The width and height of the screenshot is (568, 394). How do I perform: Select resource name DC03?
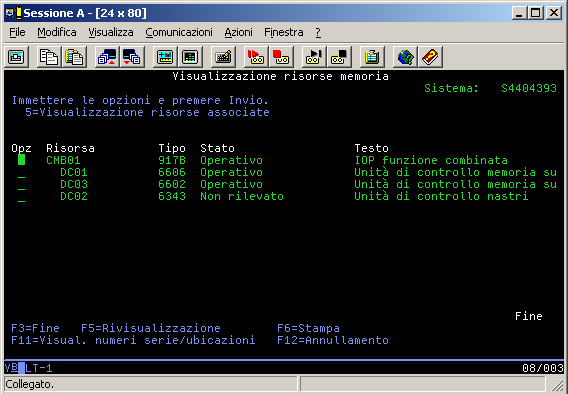[74, 184]
